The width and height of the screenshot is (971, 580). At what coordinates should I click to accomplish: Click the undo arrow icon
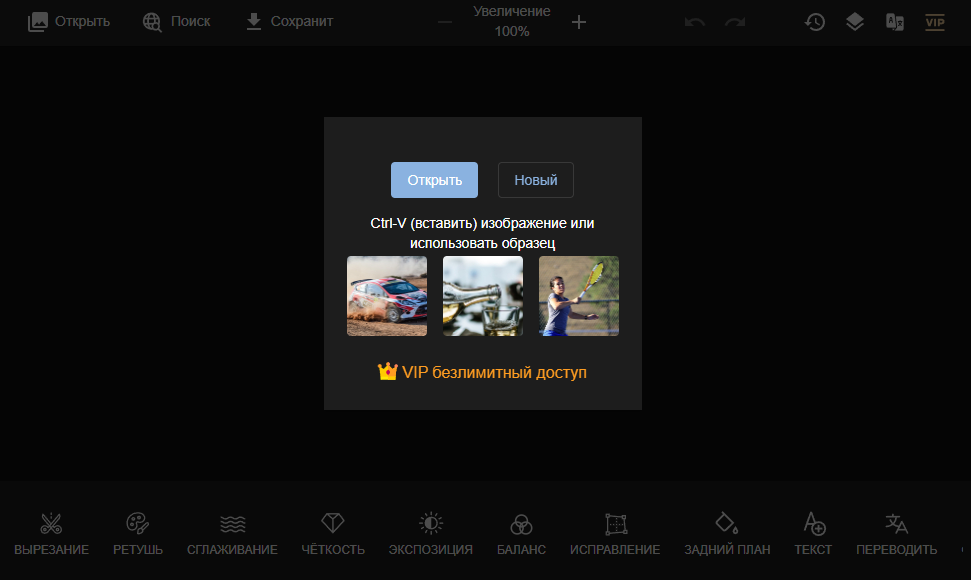click(695, 21)
